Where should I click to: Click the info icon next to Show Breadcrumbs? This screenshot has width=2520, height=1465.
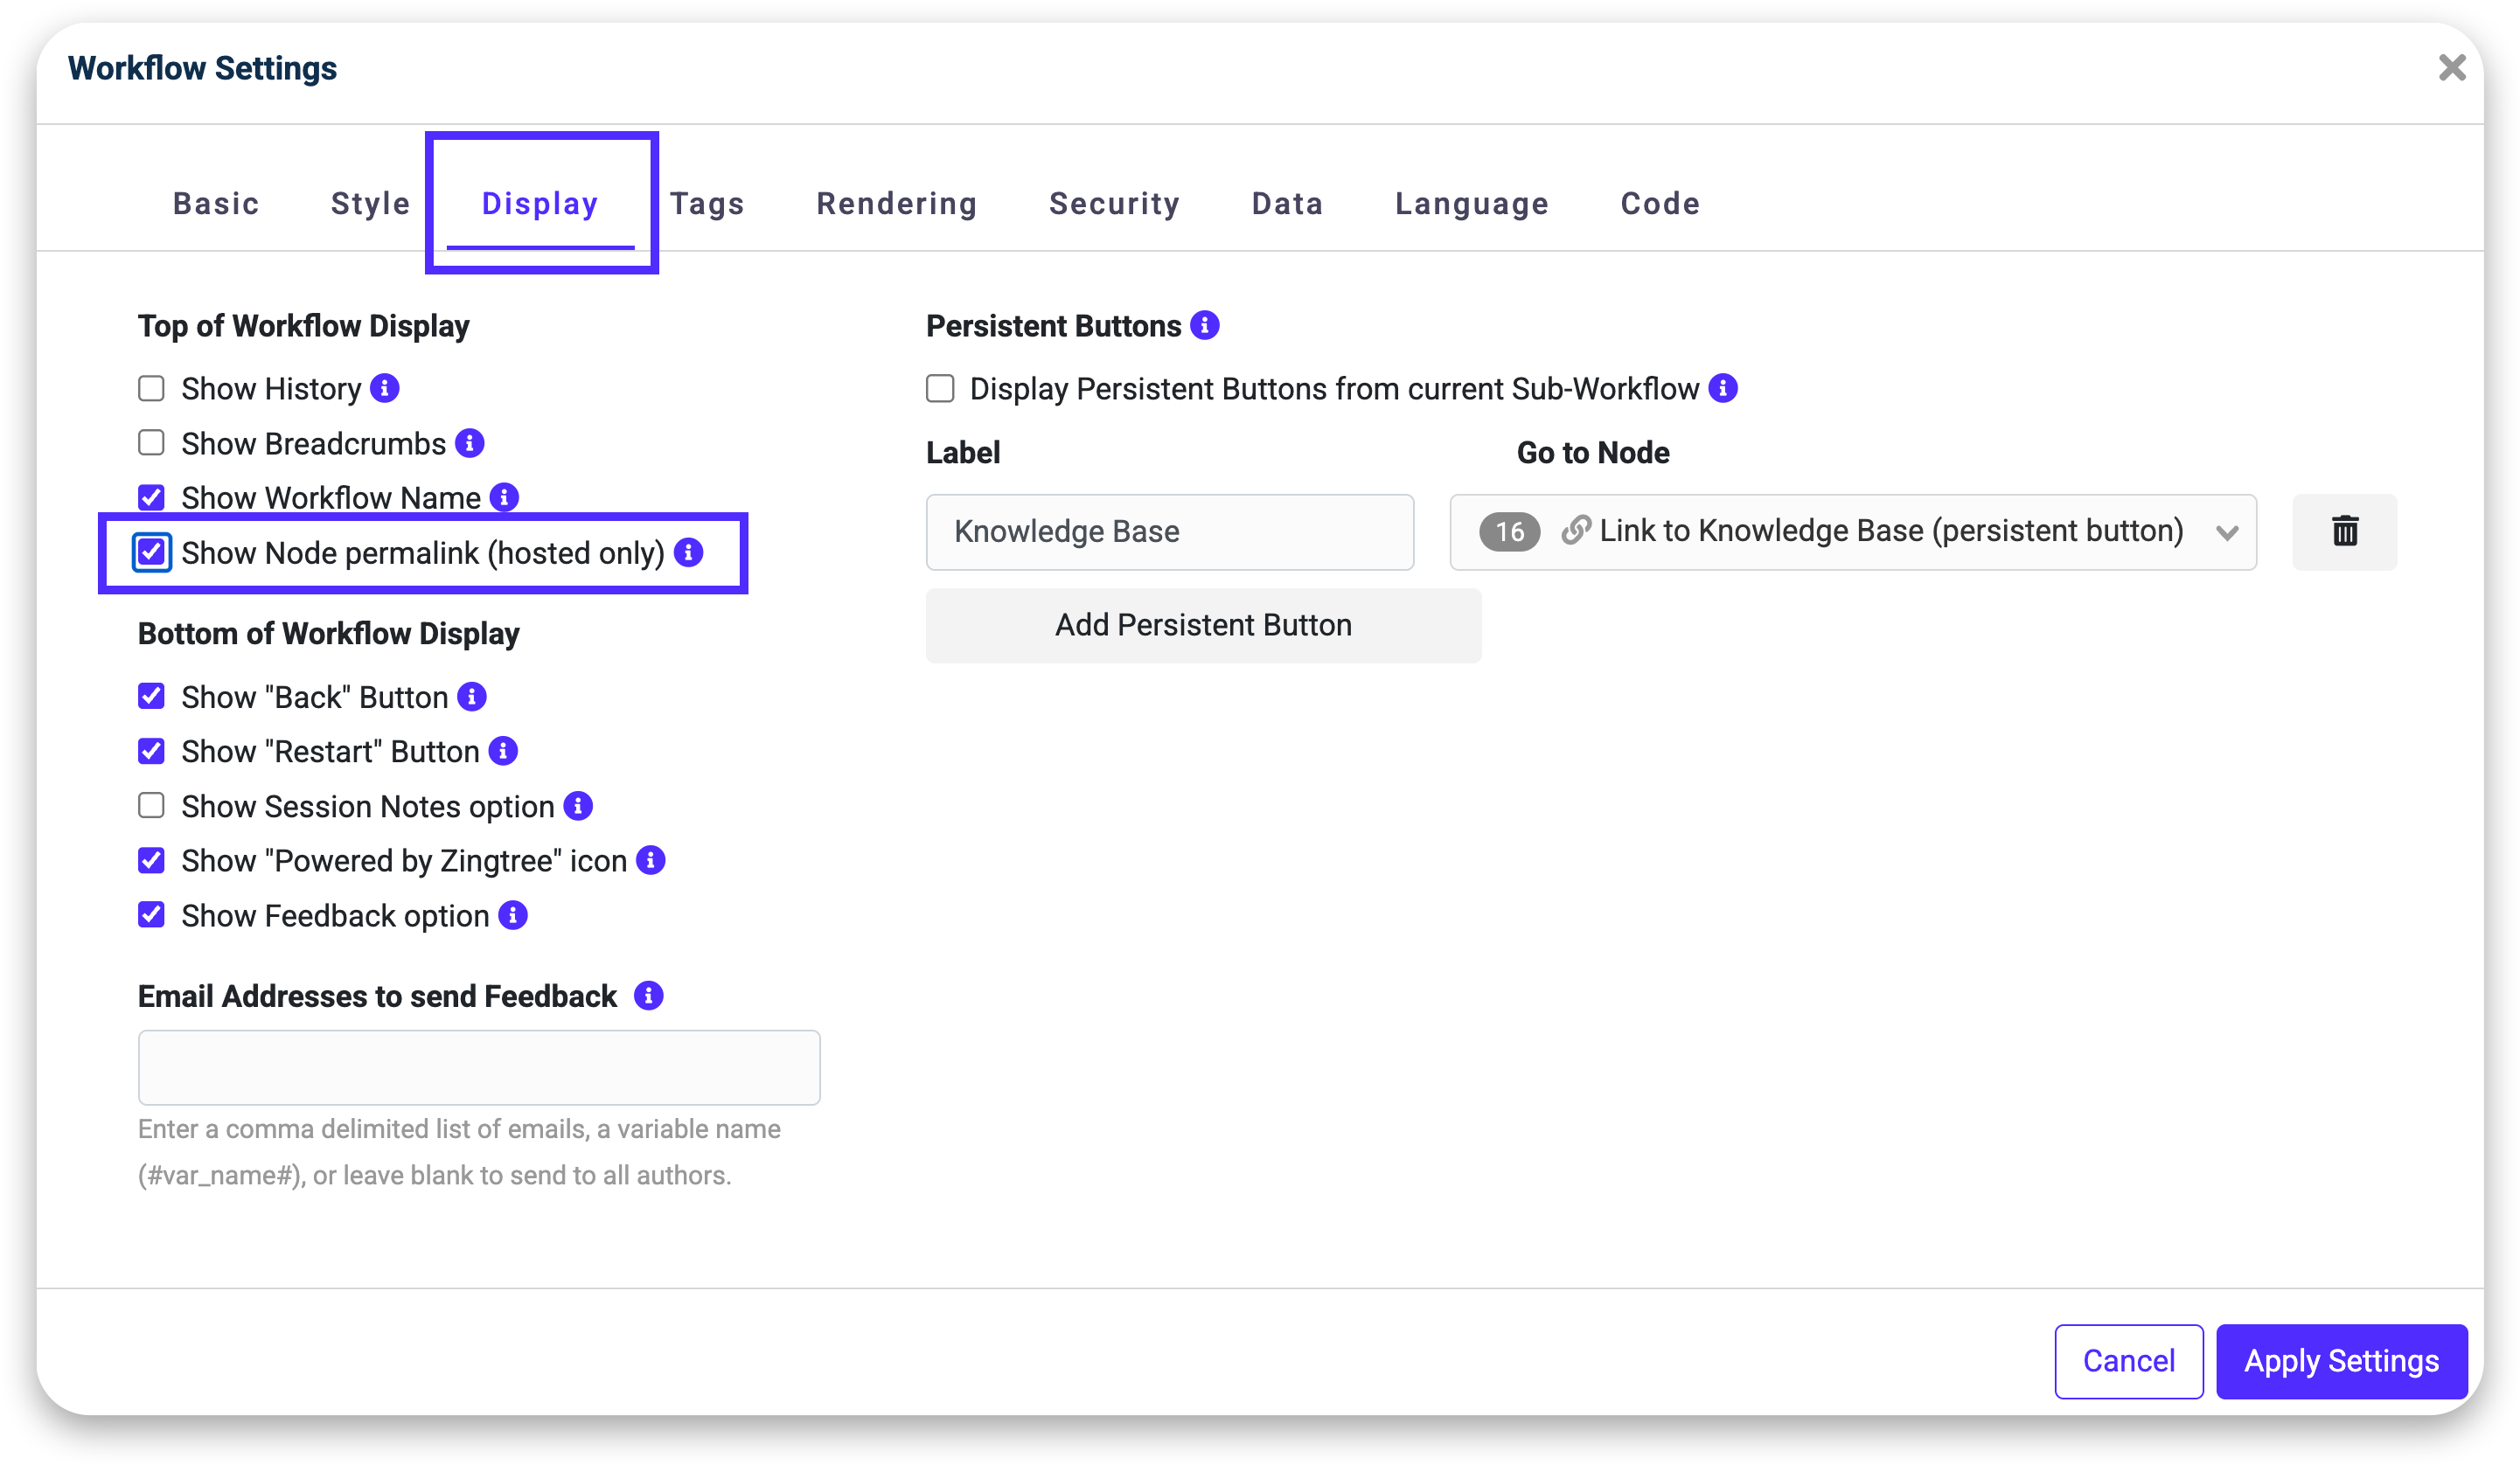pos(469,443)
